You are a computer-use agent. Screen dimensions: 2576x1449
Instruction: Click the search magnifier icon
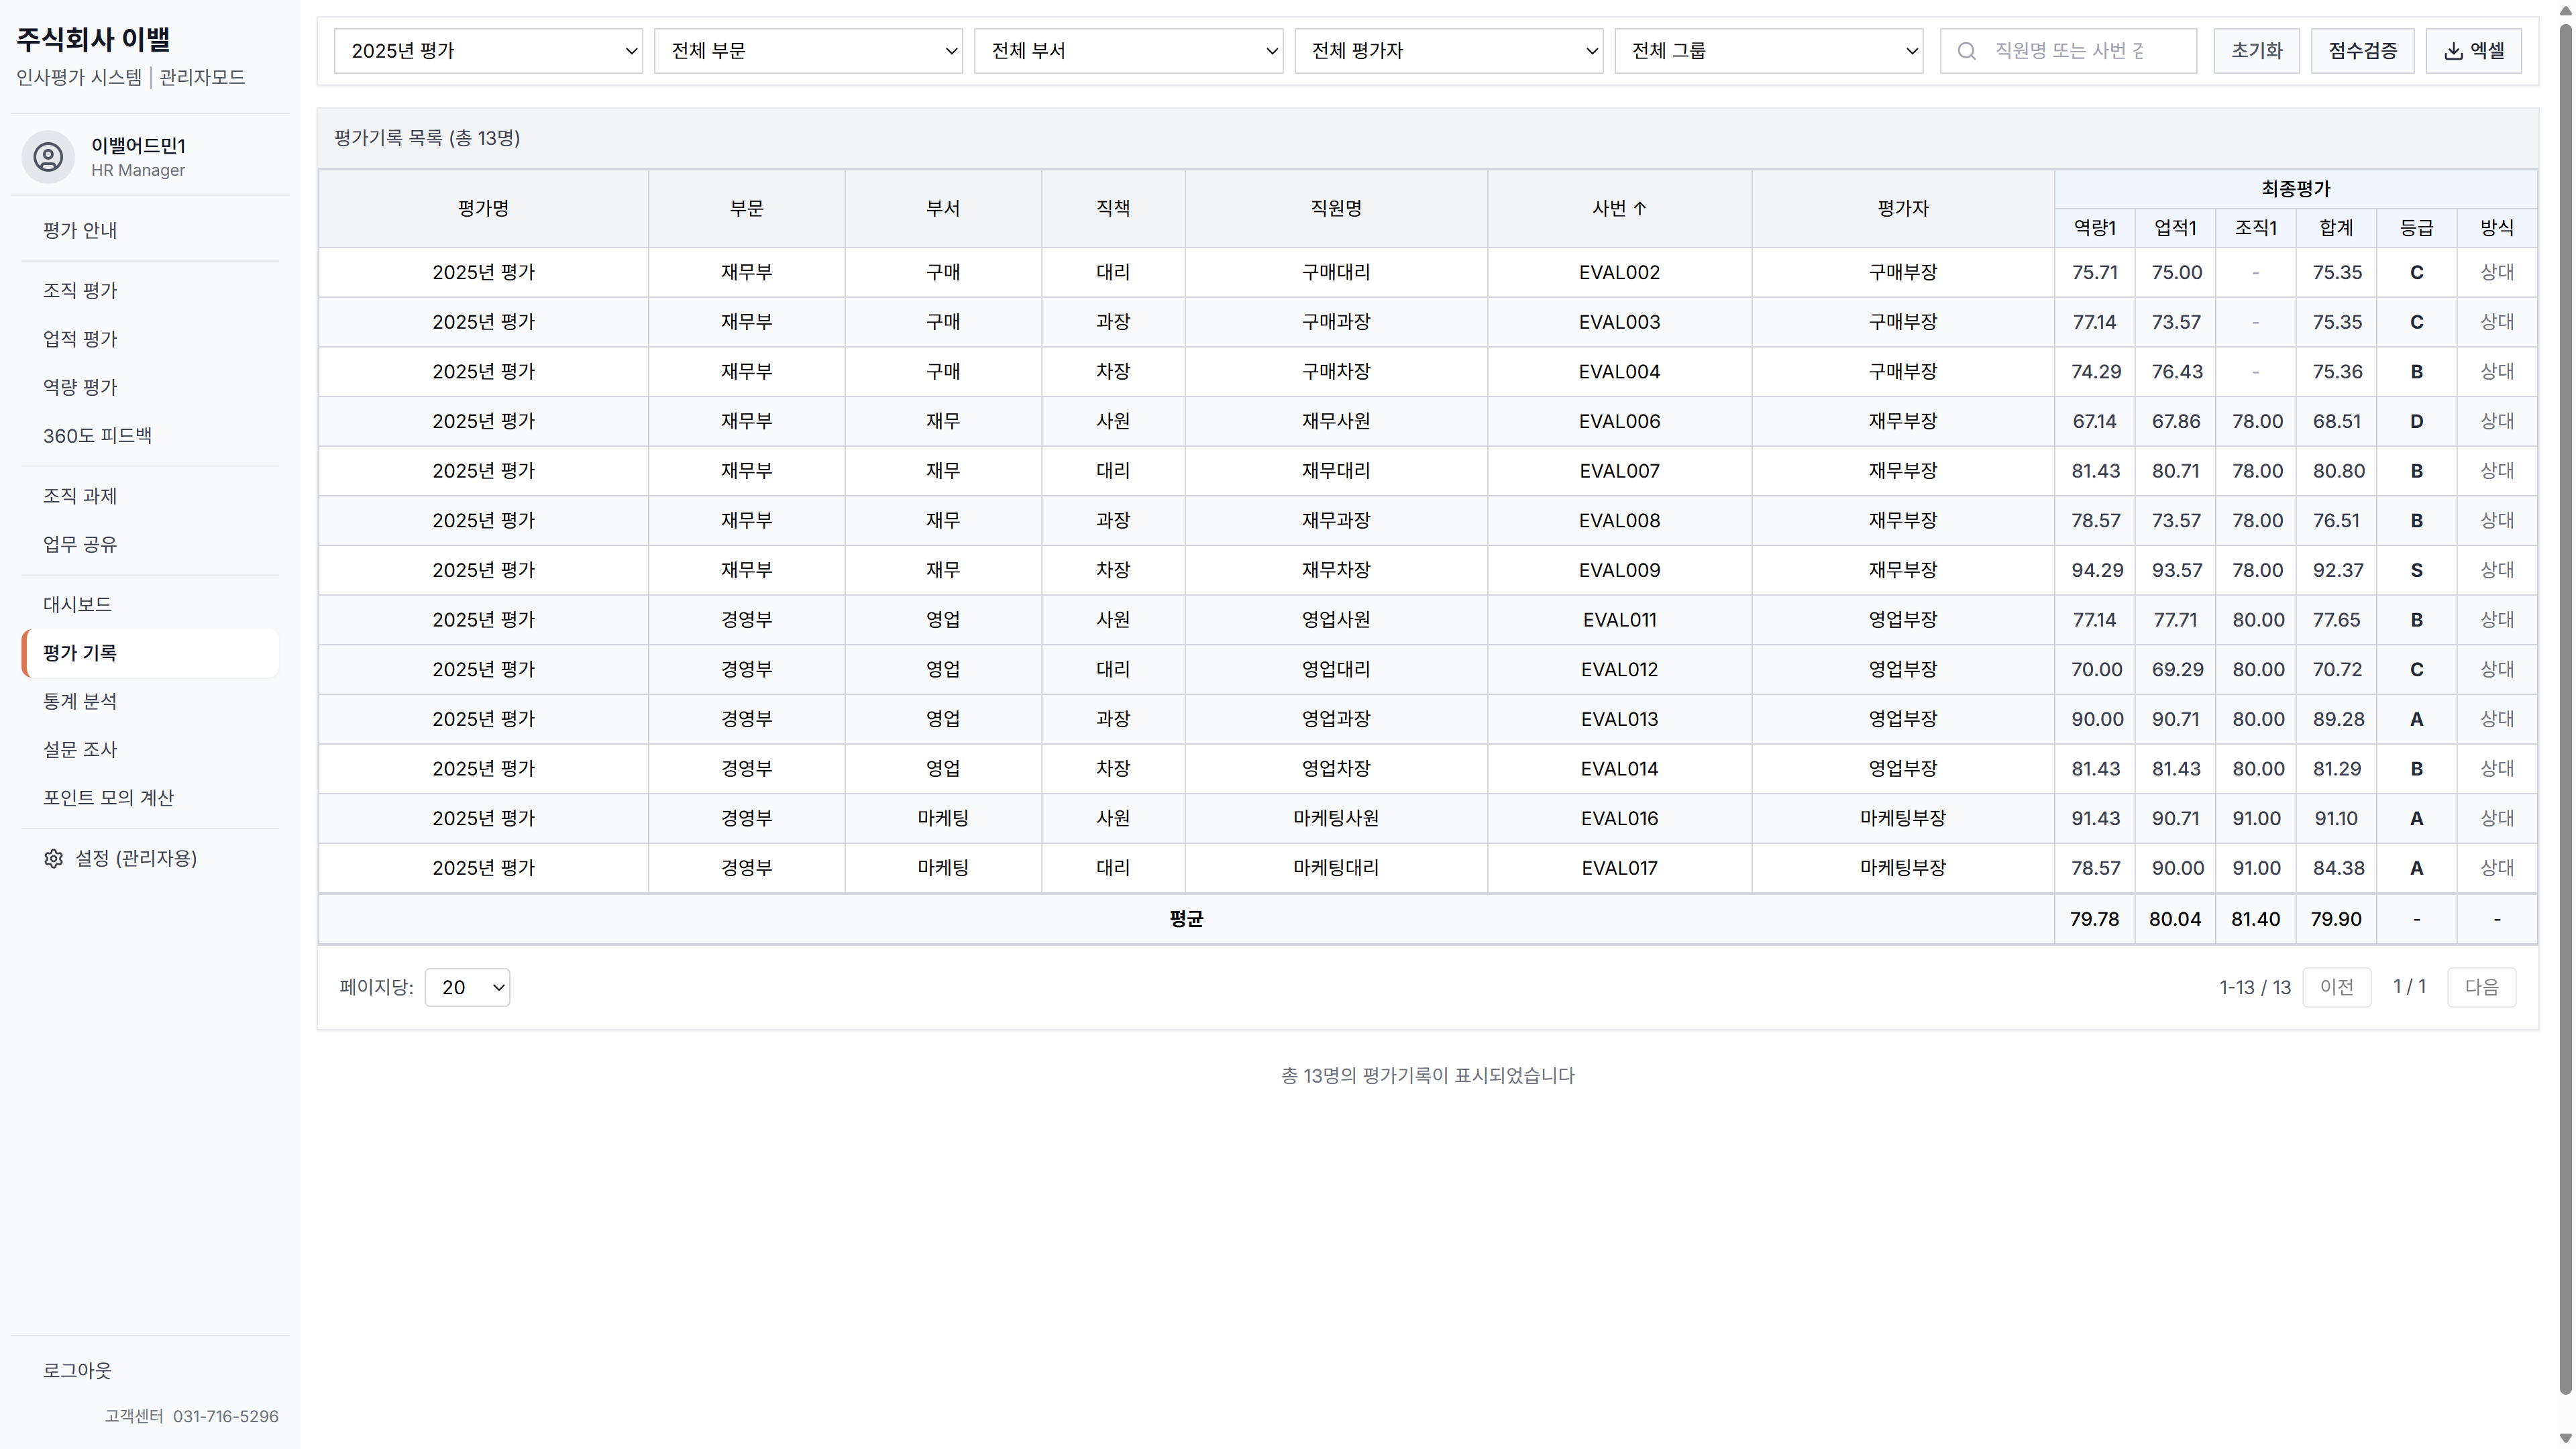pyautogui.click(x=1966, y=51)
